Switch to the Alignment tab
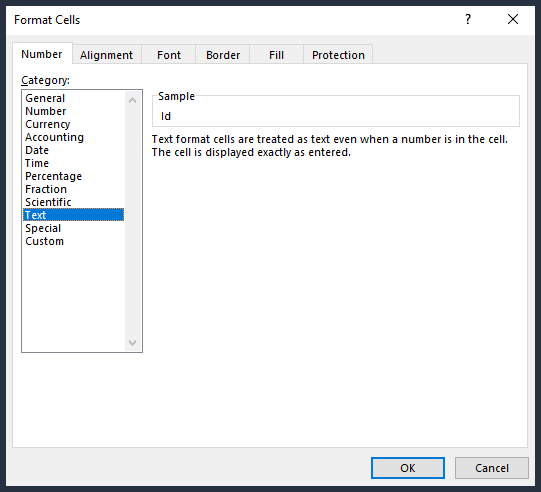 pyautogui.click(x=106, y=55)
